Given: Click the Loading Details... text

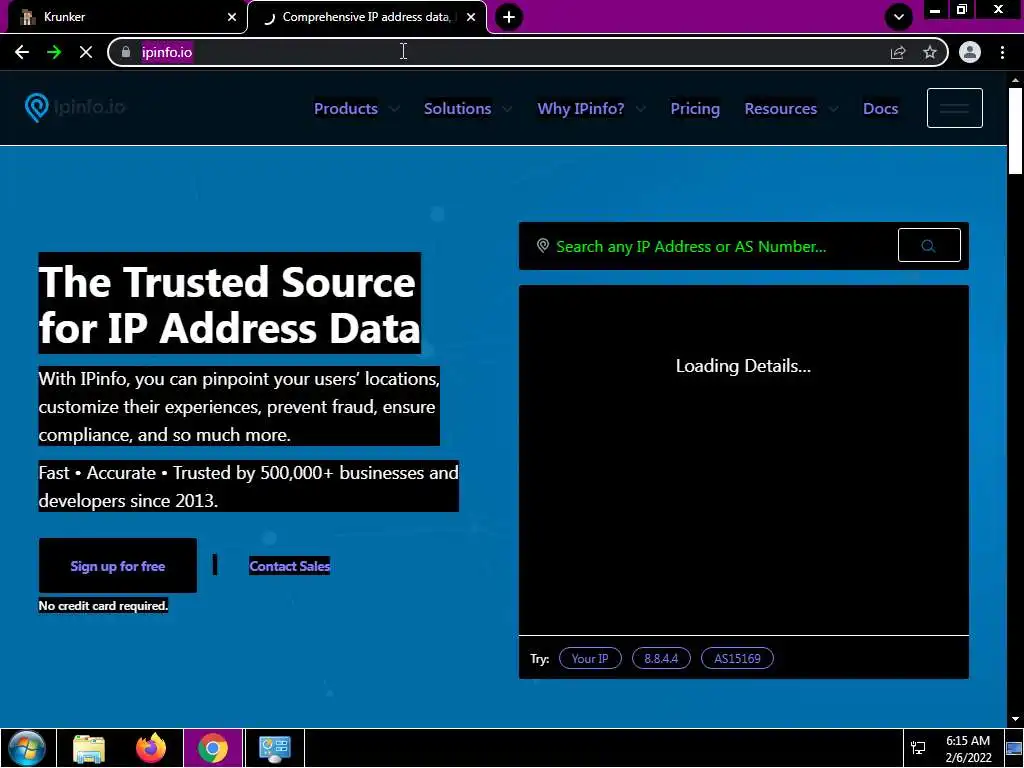Looking at the screenshot, I should click(x=743, y=366).
